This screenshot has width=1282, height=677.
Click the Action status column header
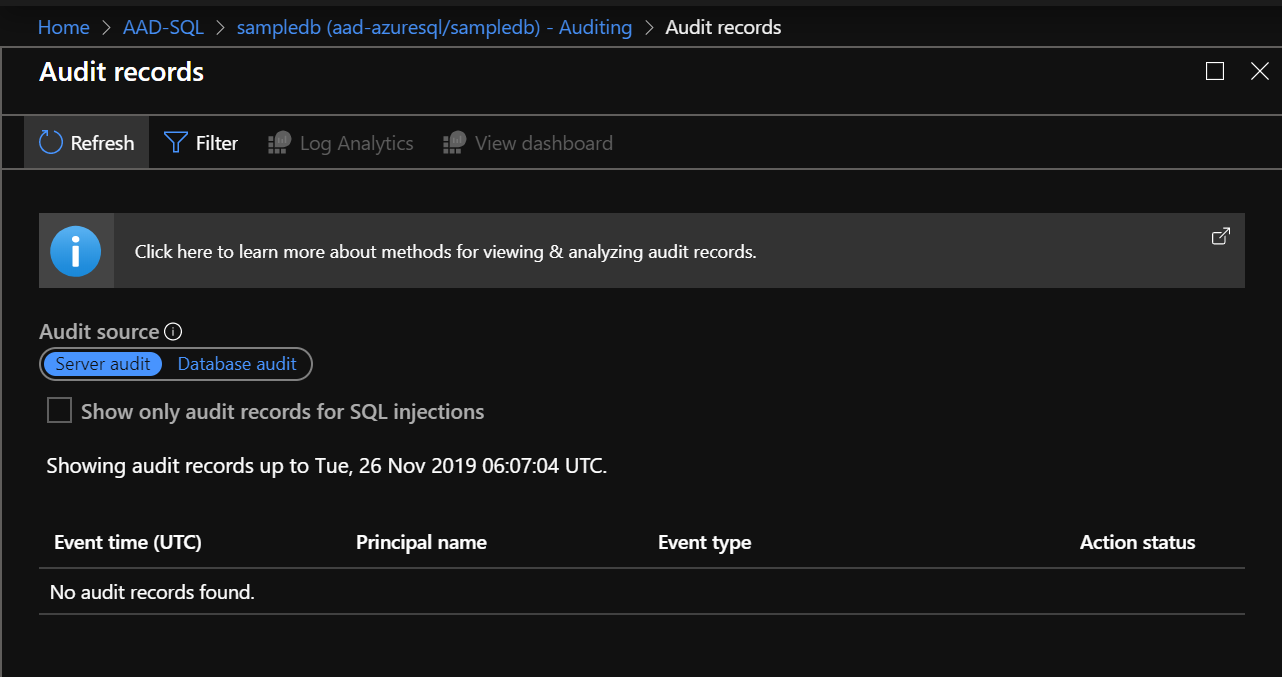(1137, 543)
